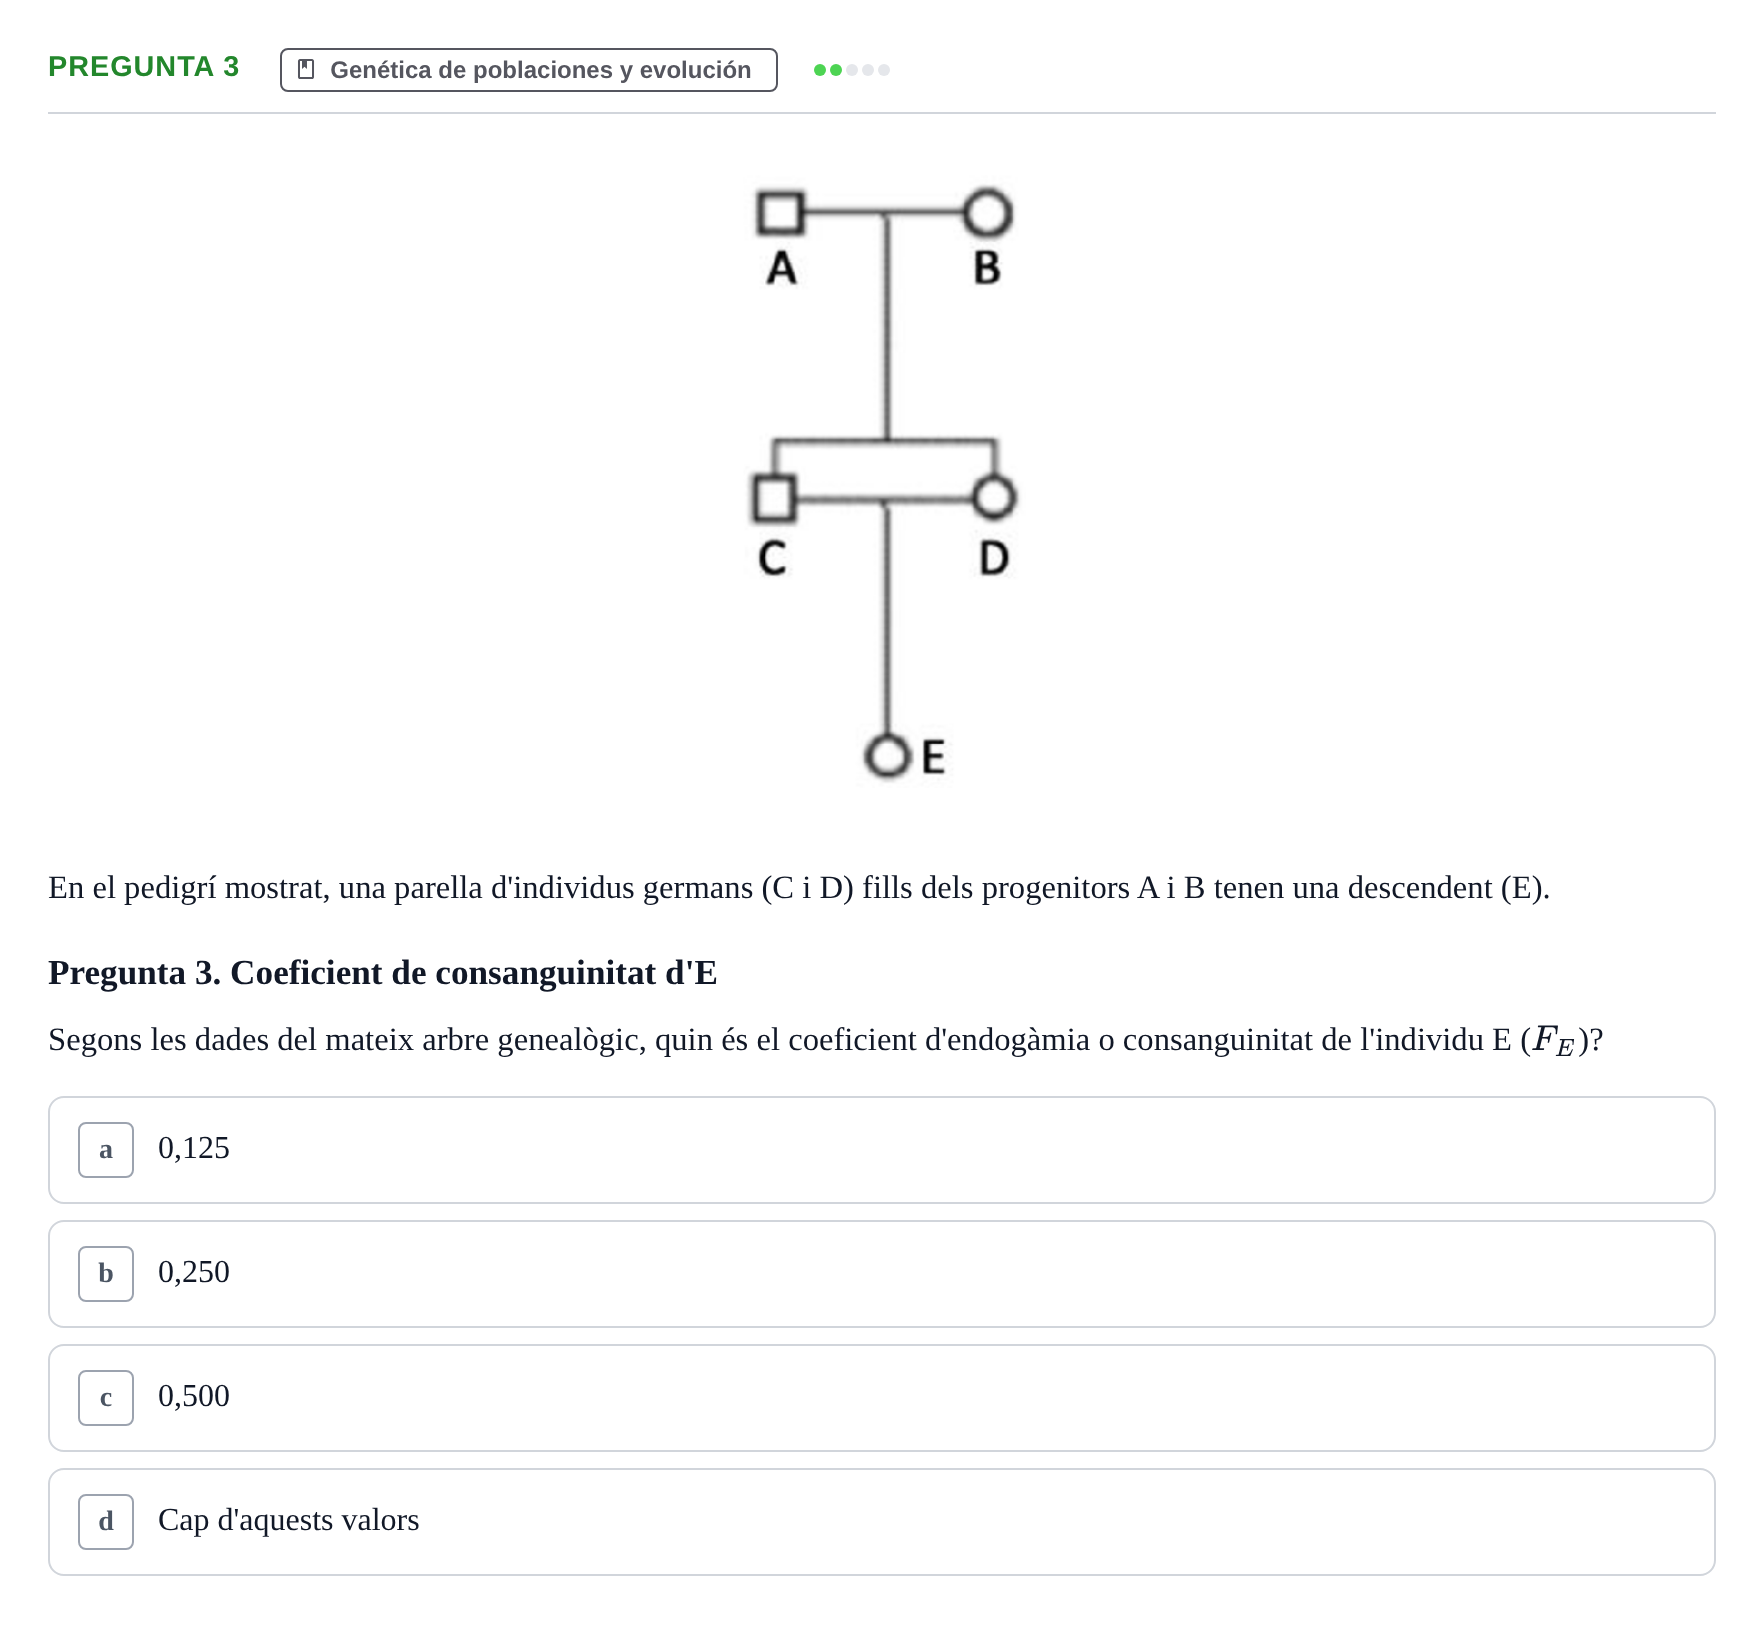1764x1626 pixels.
Task: Open the 'Genética de poblaciones y evolución' tag
Action: point(529,70)
